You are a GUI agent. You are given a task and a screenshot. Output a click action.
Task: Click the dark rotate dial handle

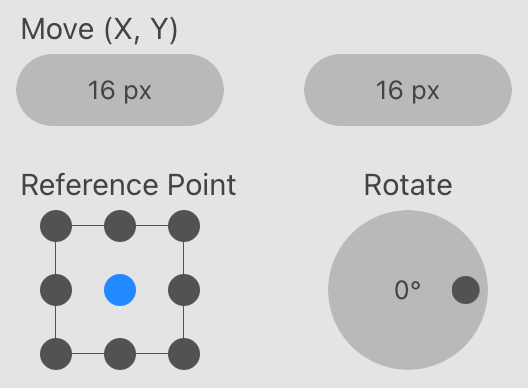(466, 290)
